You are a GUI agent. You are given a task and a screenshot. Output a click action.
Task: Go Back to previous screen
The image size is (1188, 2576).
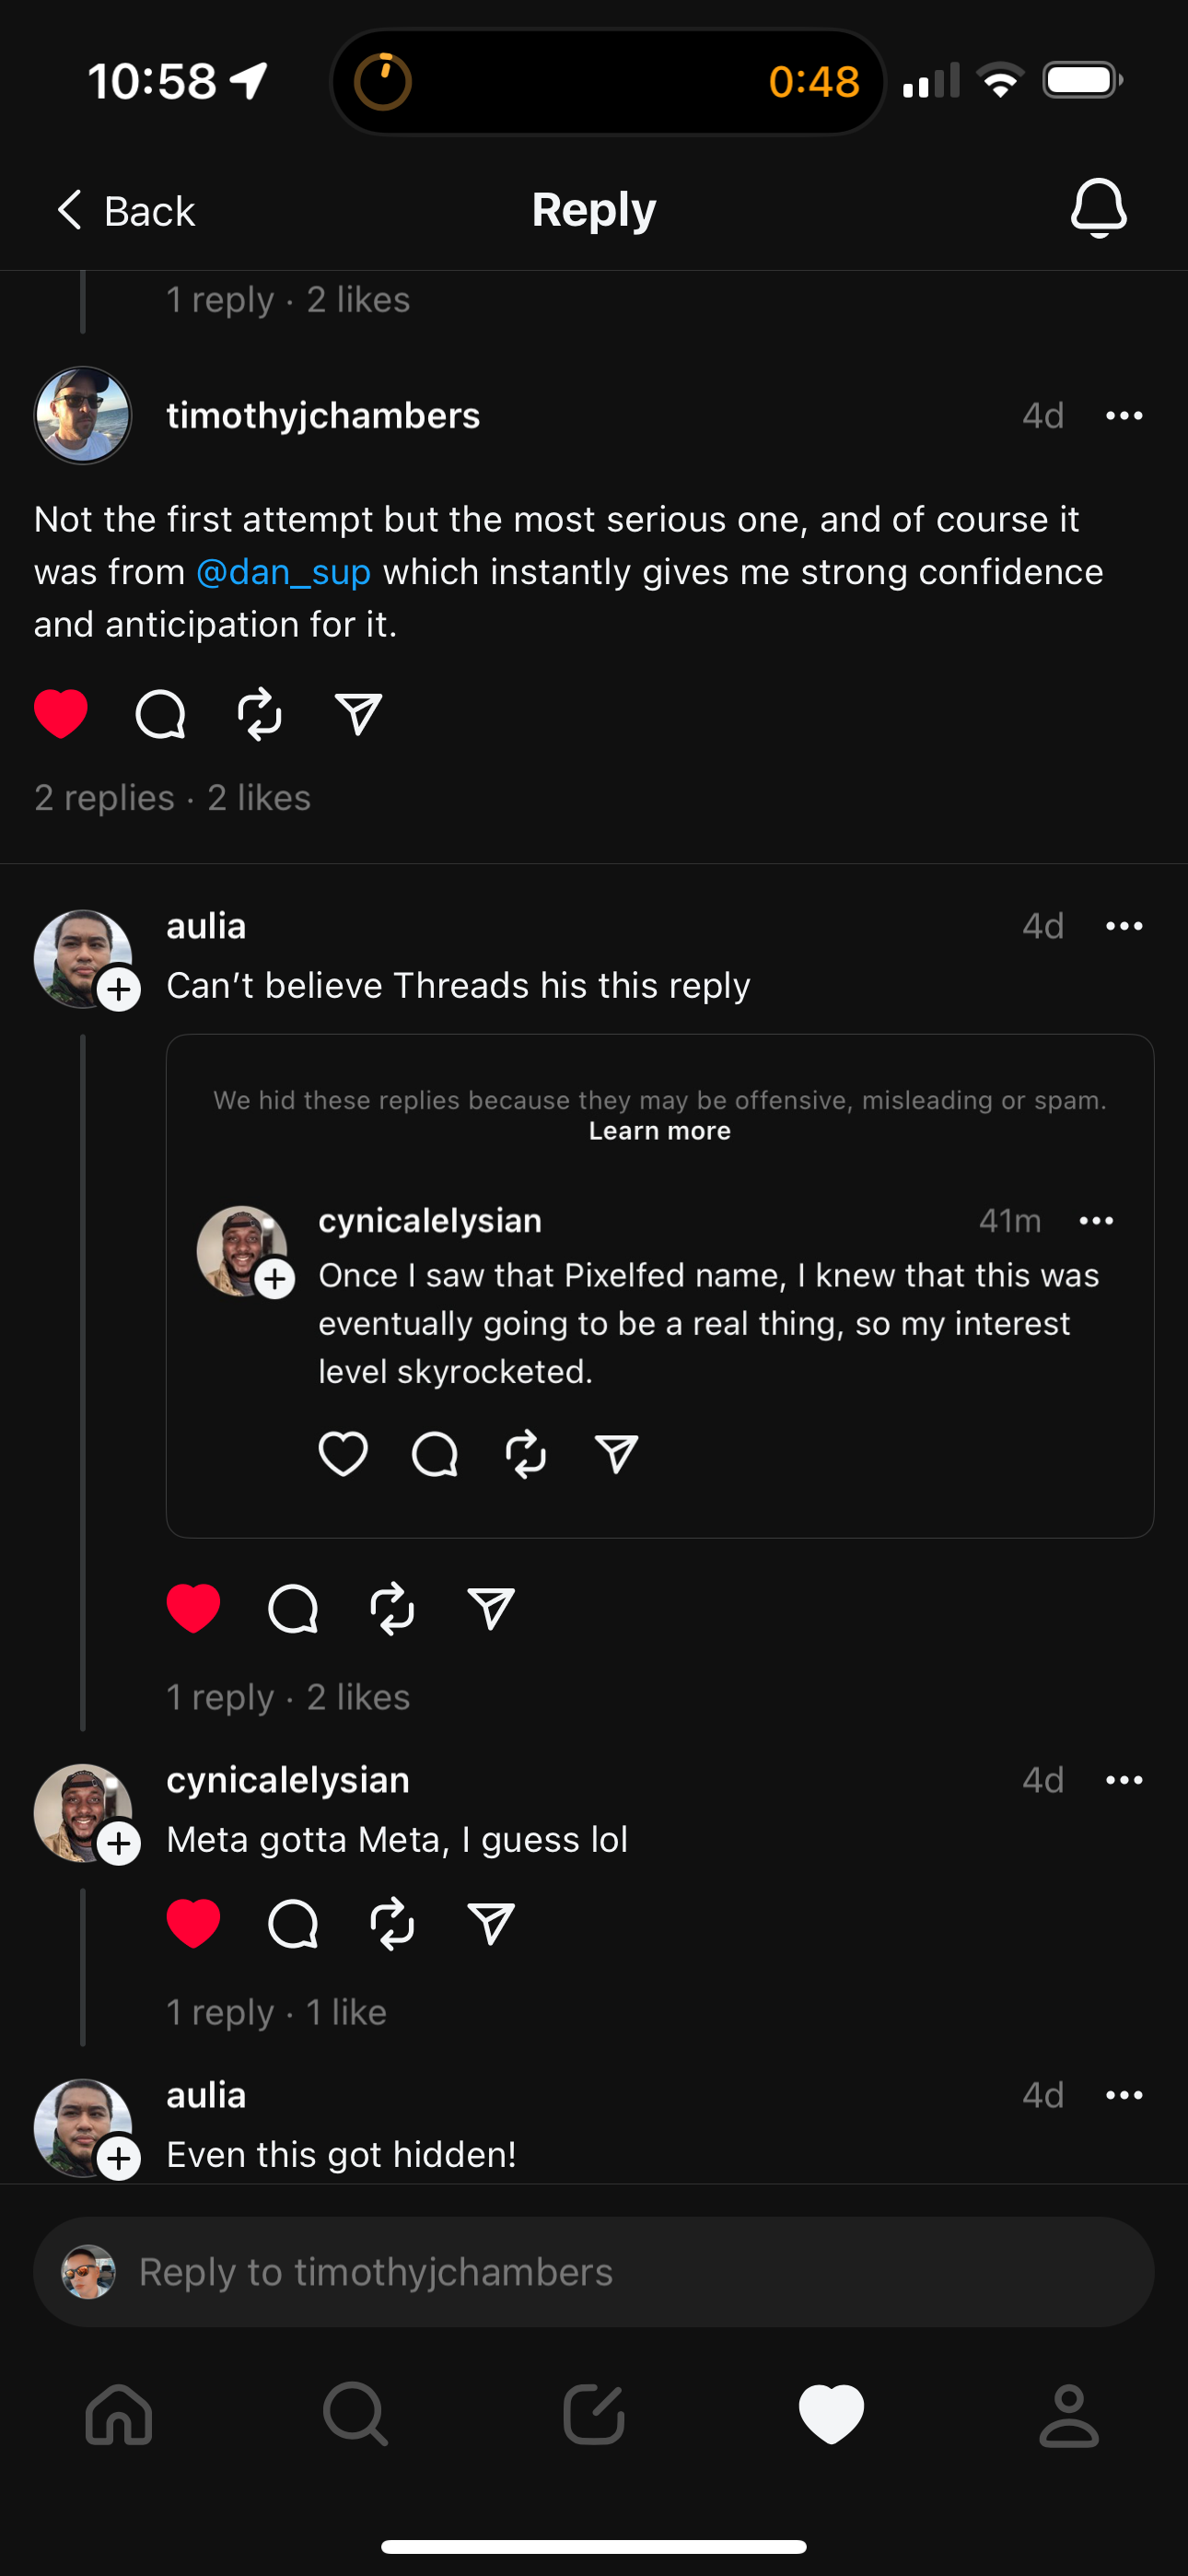(126, 211)
